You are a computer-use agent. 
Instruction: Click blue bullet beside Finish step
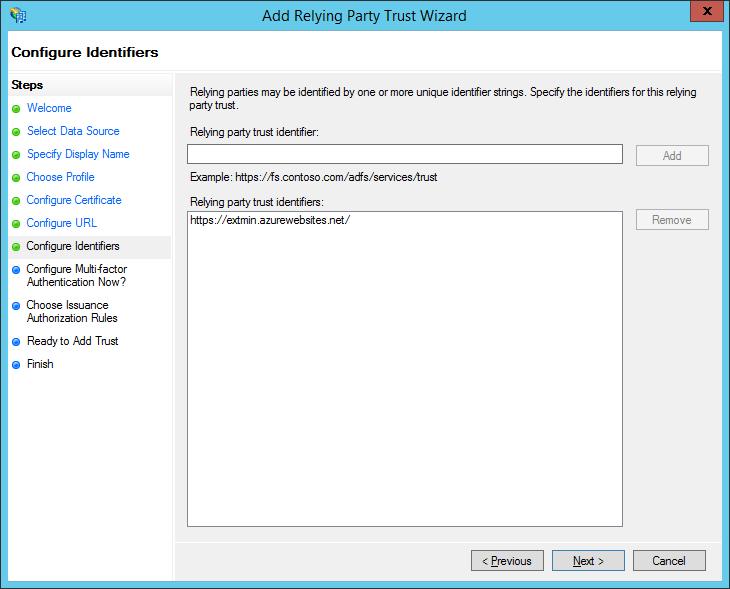click(16, 365)
